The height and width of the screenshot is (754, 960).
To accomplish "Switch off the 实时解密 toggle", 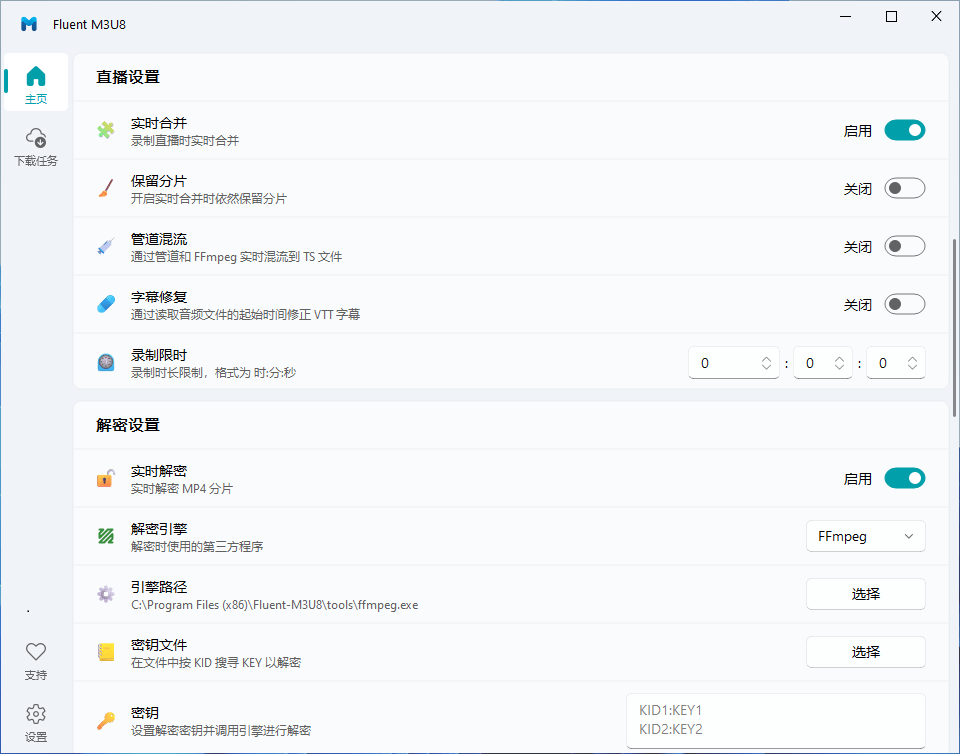I will (x=904, y=479).
